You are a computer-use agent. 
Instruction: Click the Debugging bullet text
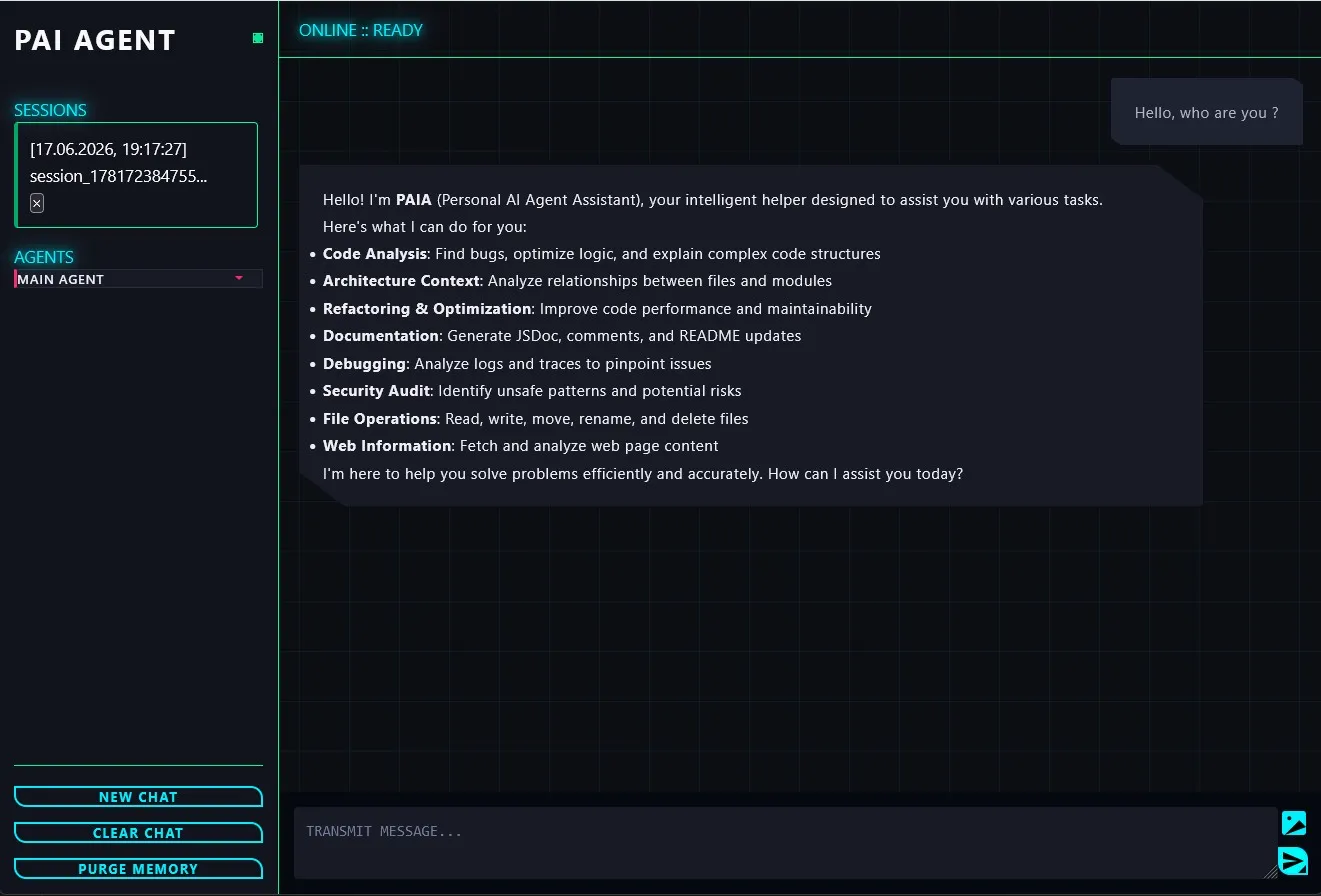[x=517, y=364]
